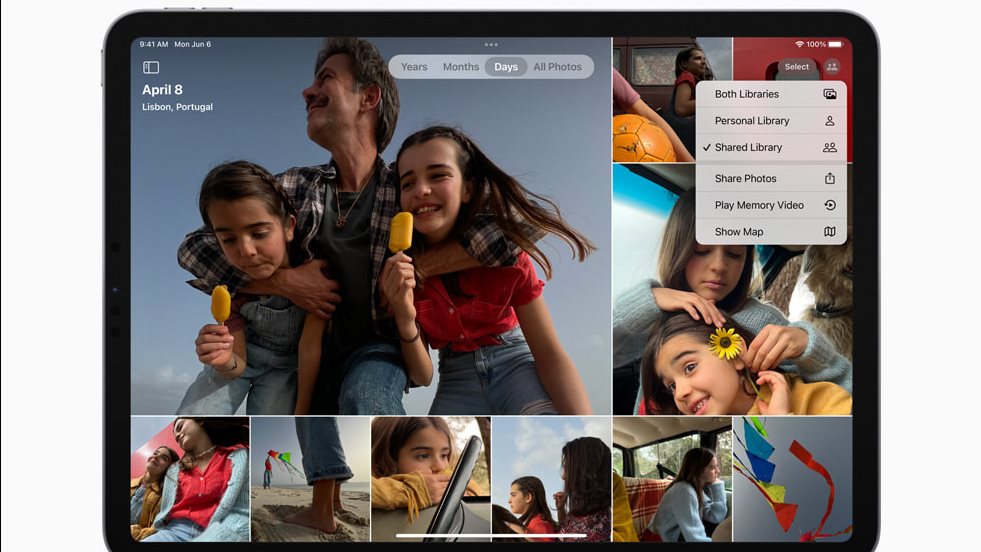Image resolution: width=981 pixels, height=552 pixels.
Task: Choose Play Memory Video menu entry
Action: click(759, 205)
